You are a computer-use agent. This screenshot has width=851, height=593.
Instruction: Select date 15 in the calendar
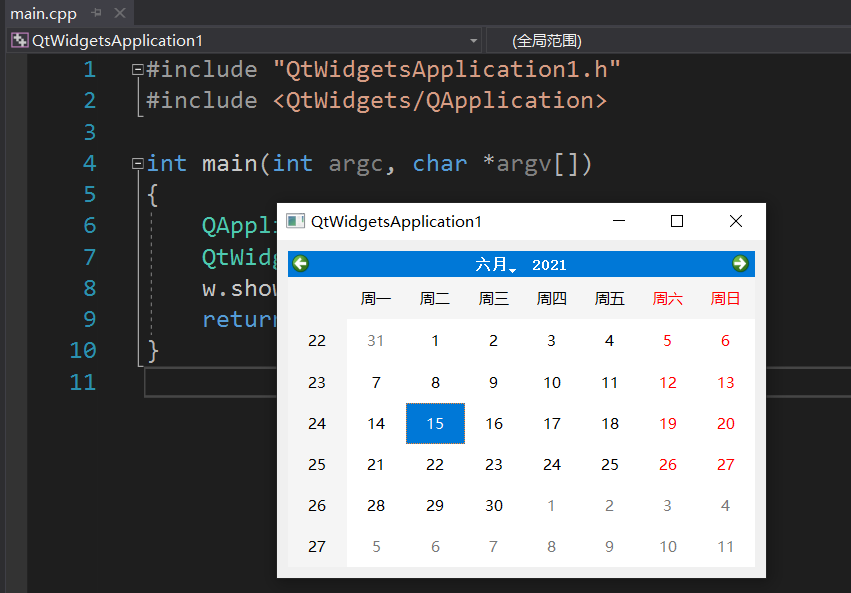coord(435,422)
